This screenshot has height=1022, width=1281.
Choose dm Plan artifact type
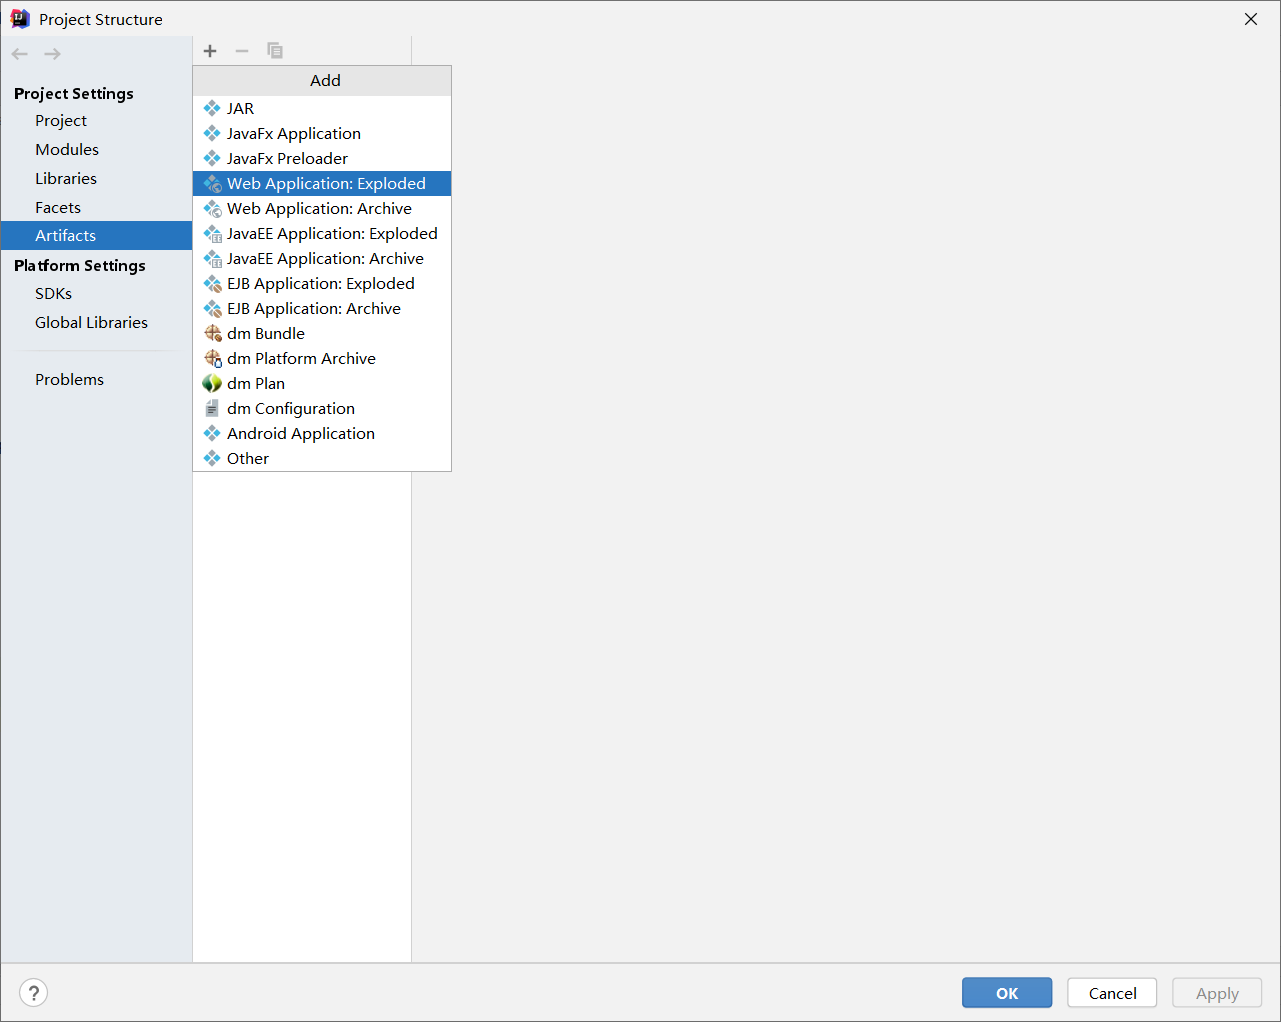[322, 383]
